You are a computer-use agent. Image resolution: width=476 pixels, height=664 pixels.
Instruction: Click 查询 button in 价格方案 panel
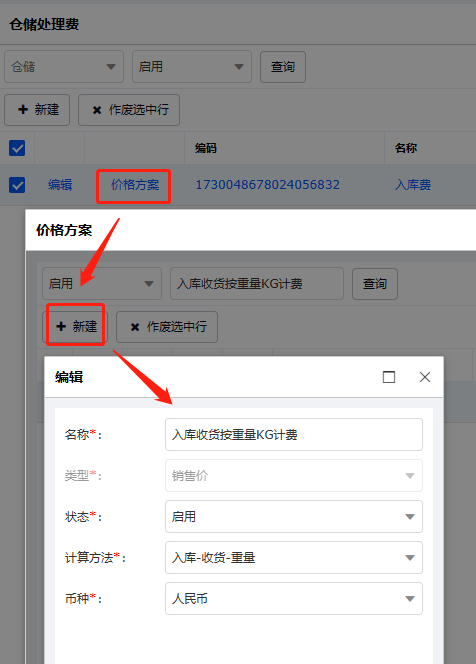click(375, 283)
